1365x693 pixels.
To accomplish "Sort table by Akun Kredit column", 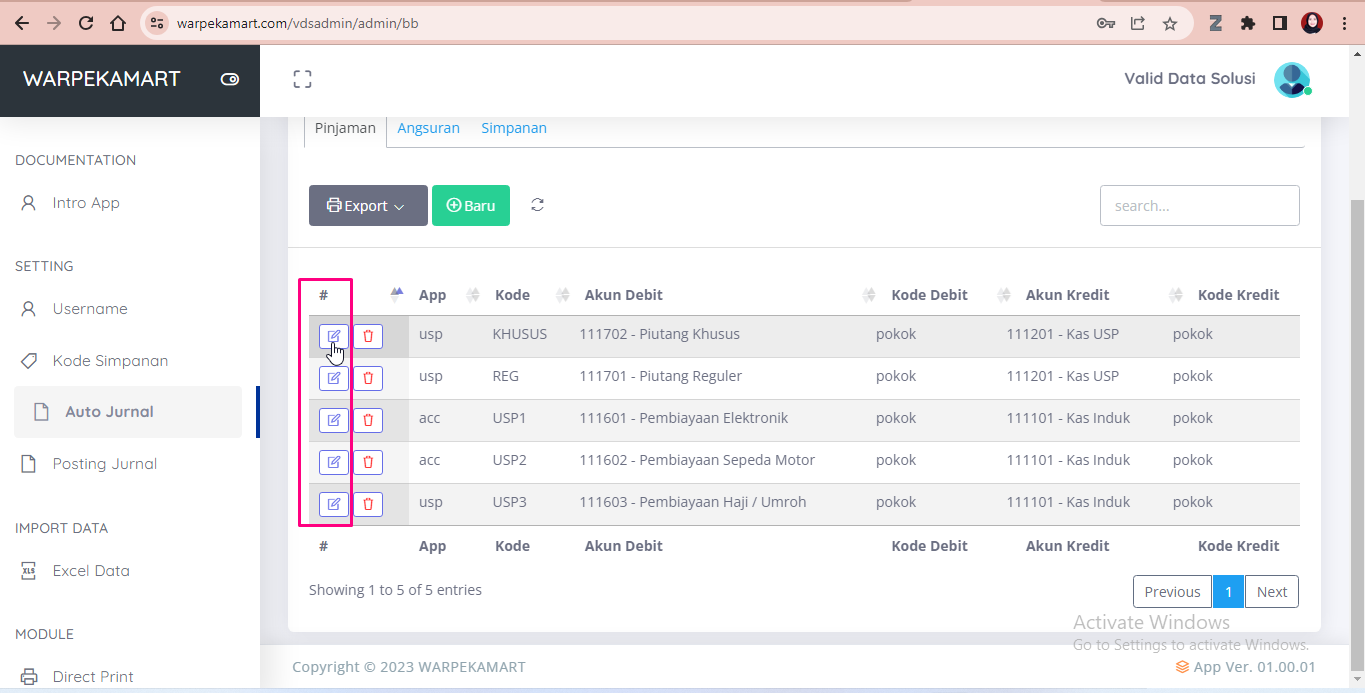I will pos(1101,295).
